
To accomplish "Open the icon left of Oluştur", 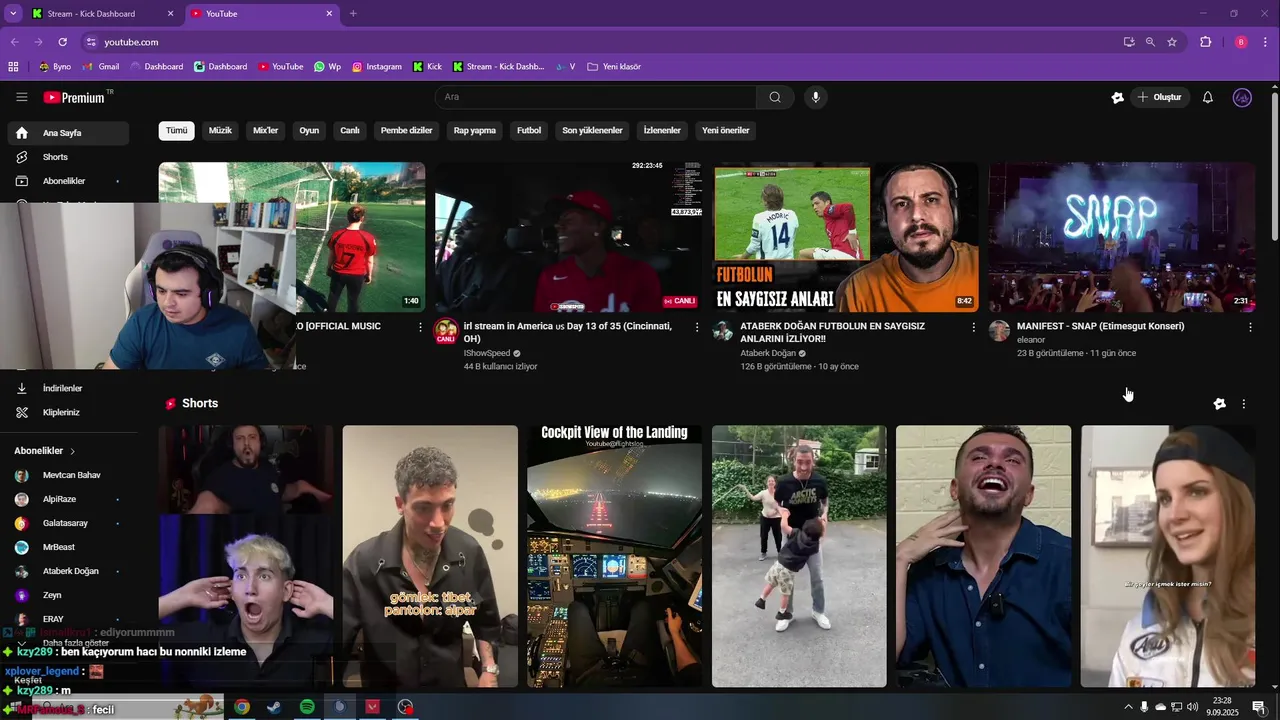I will point(1118,97).
